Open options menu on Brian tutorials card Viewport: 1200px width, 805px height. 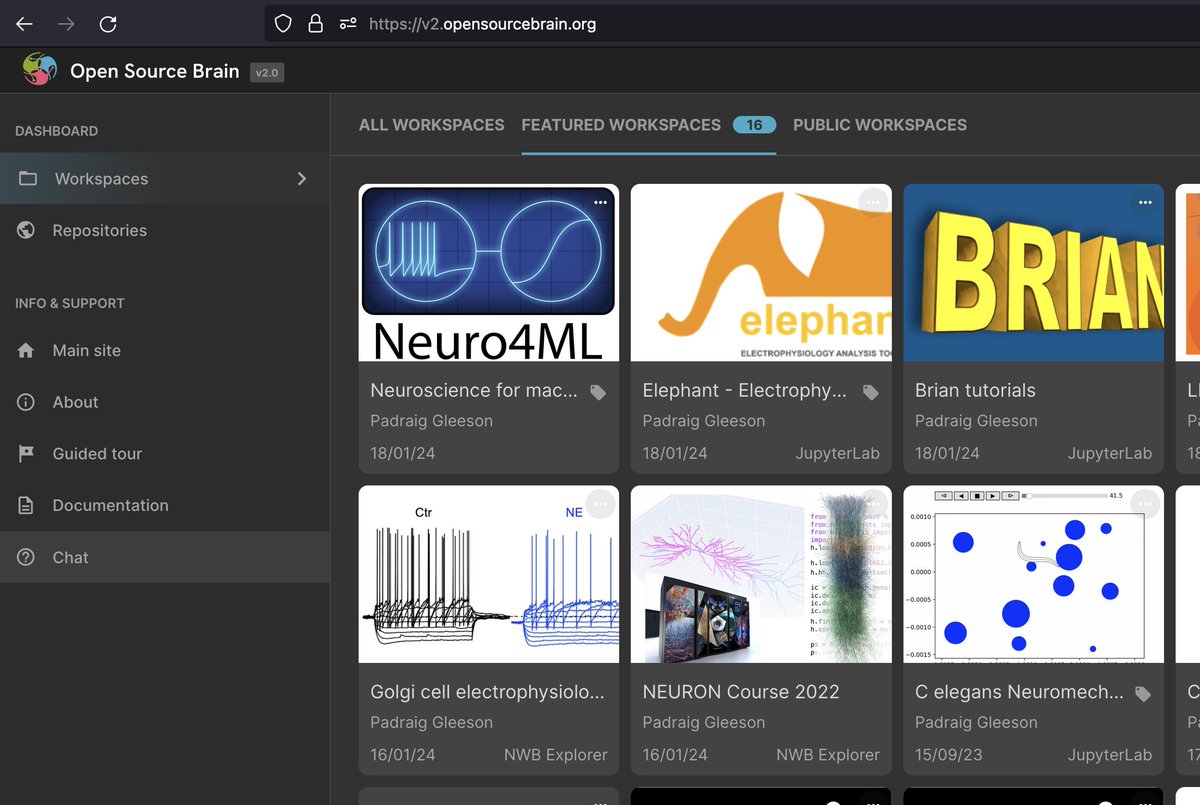point(1145,202)
